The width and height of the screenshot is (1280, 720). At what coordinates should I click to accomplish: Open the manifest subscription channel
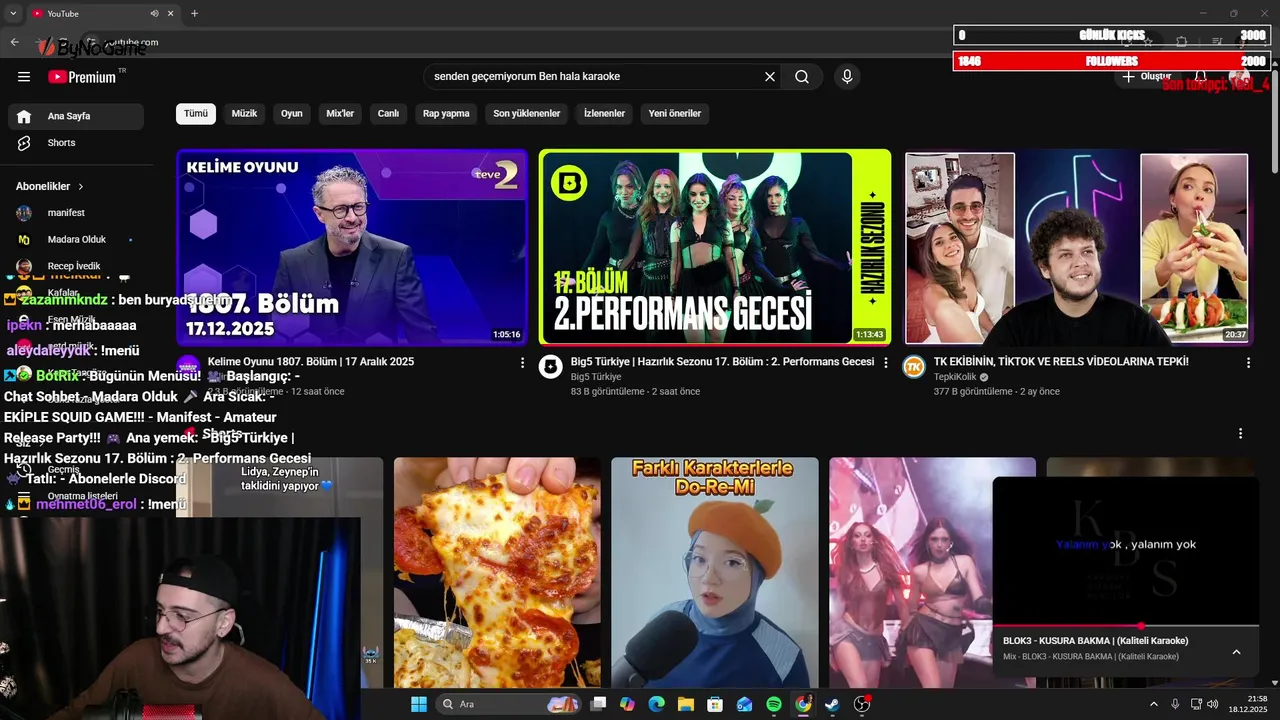click(x=76, y=213)
